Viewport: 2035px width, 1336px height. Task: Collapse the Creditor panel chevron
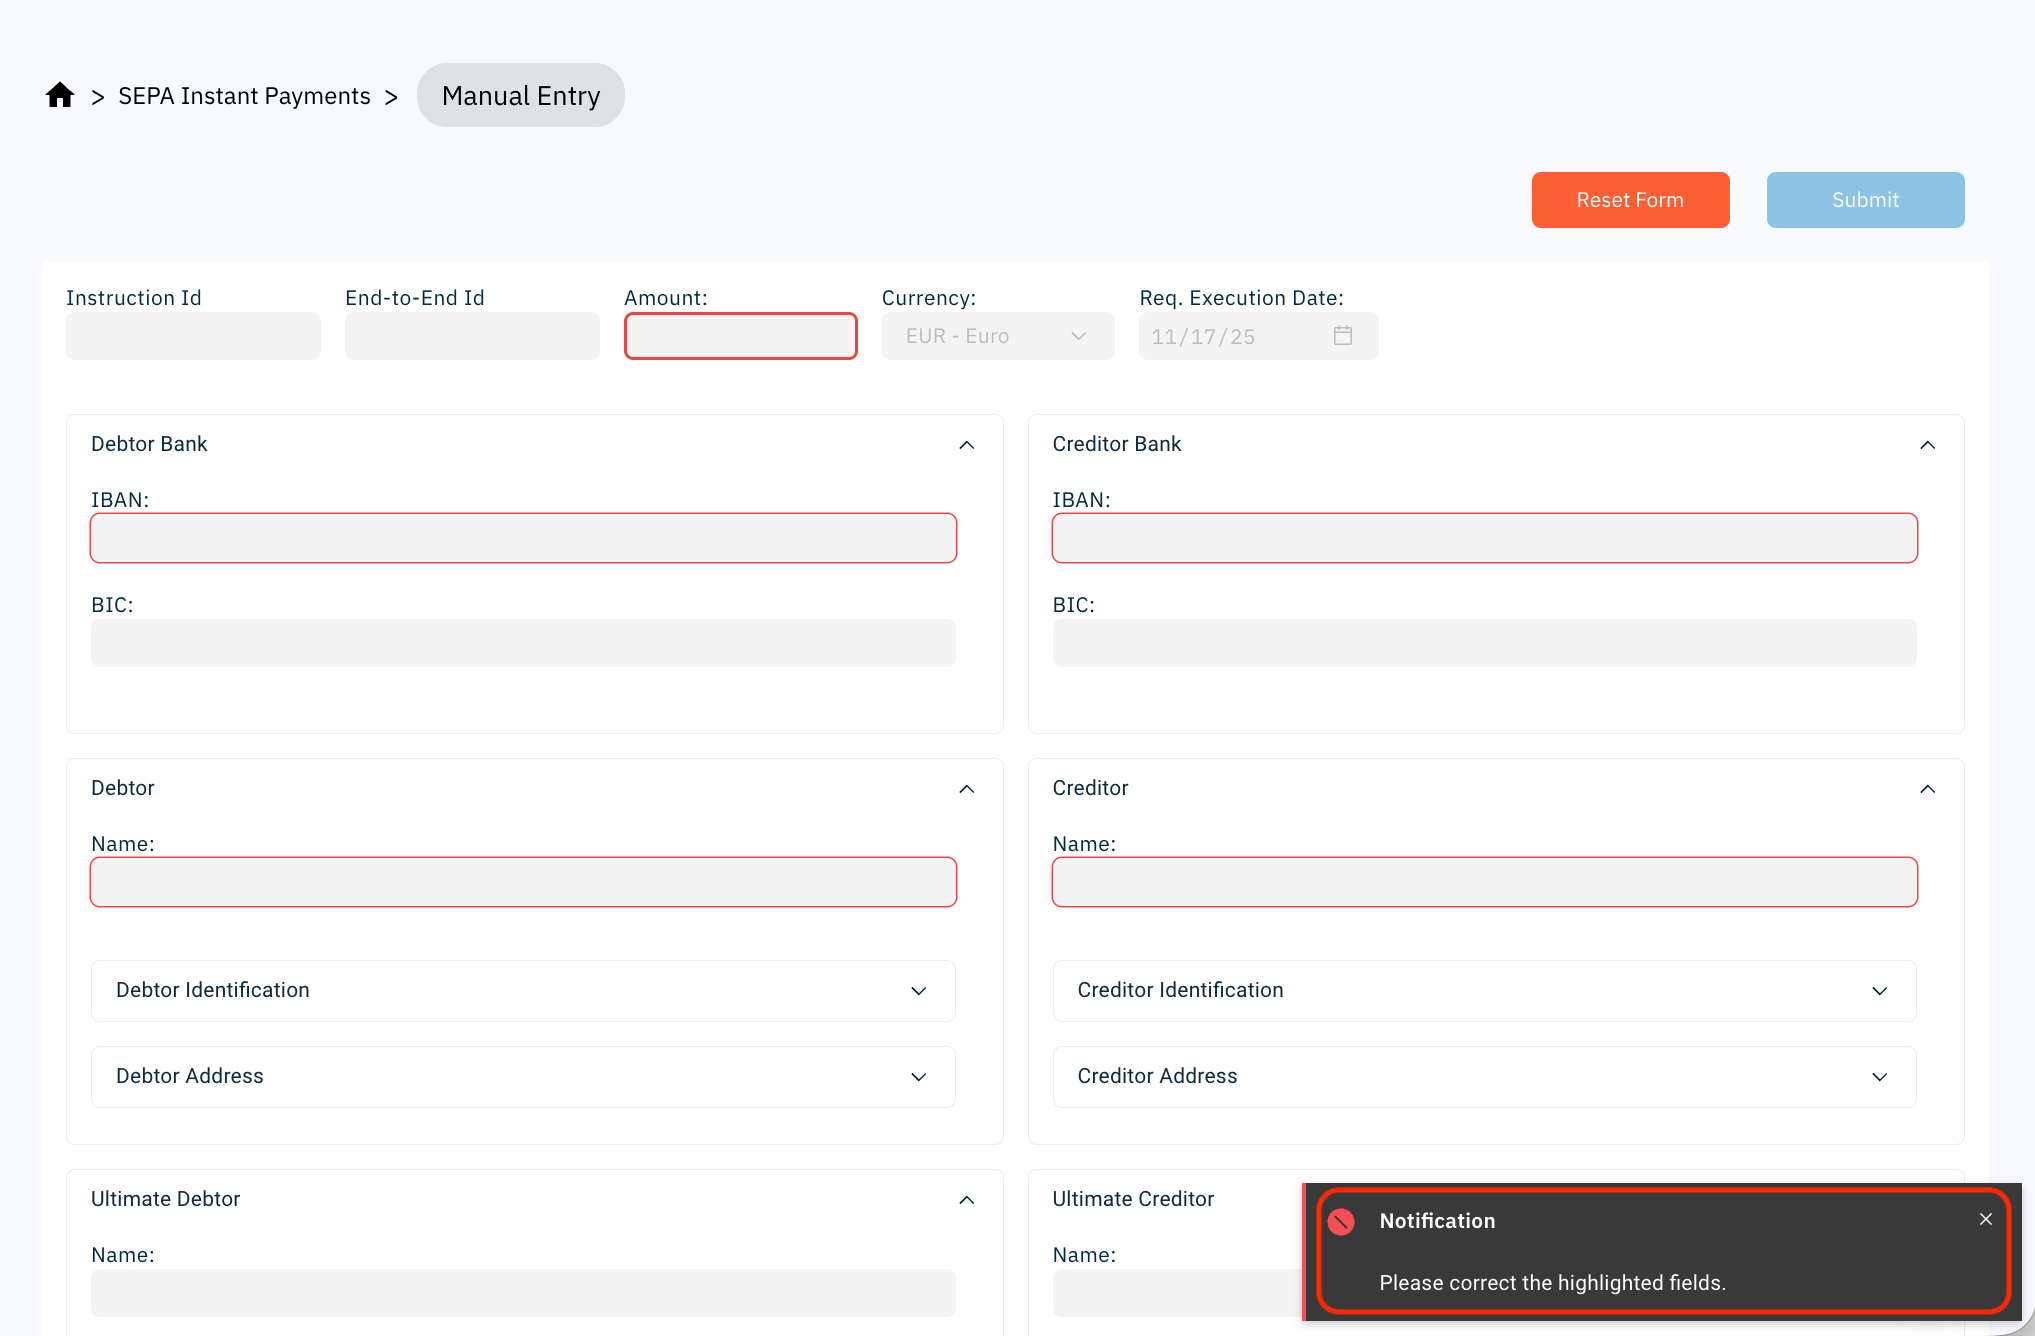coord(1927,789)
